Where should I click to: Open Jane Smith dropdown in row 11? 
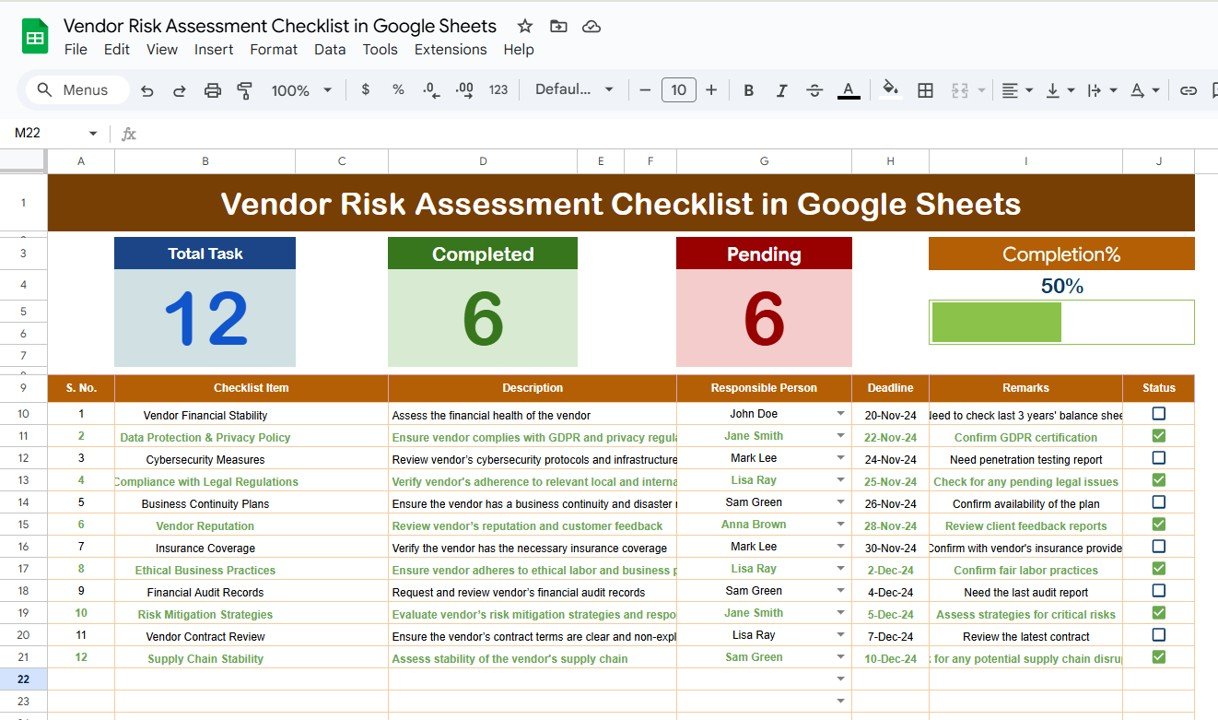coord(841,436)
